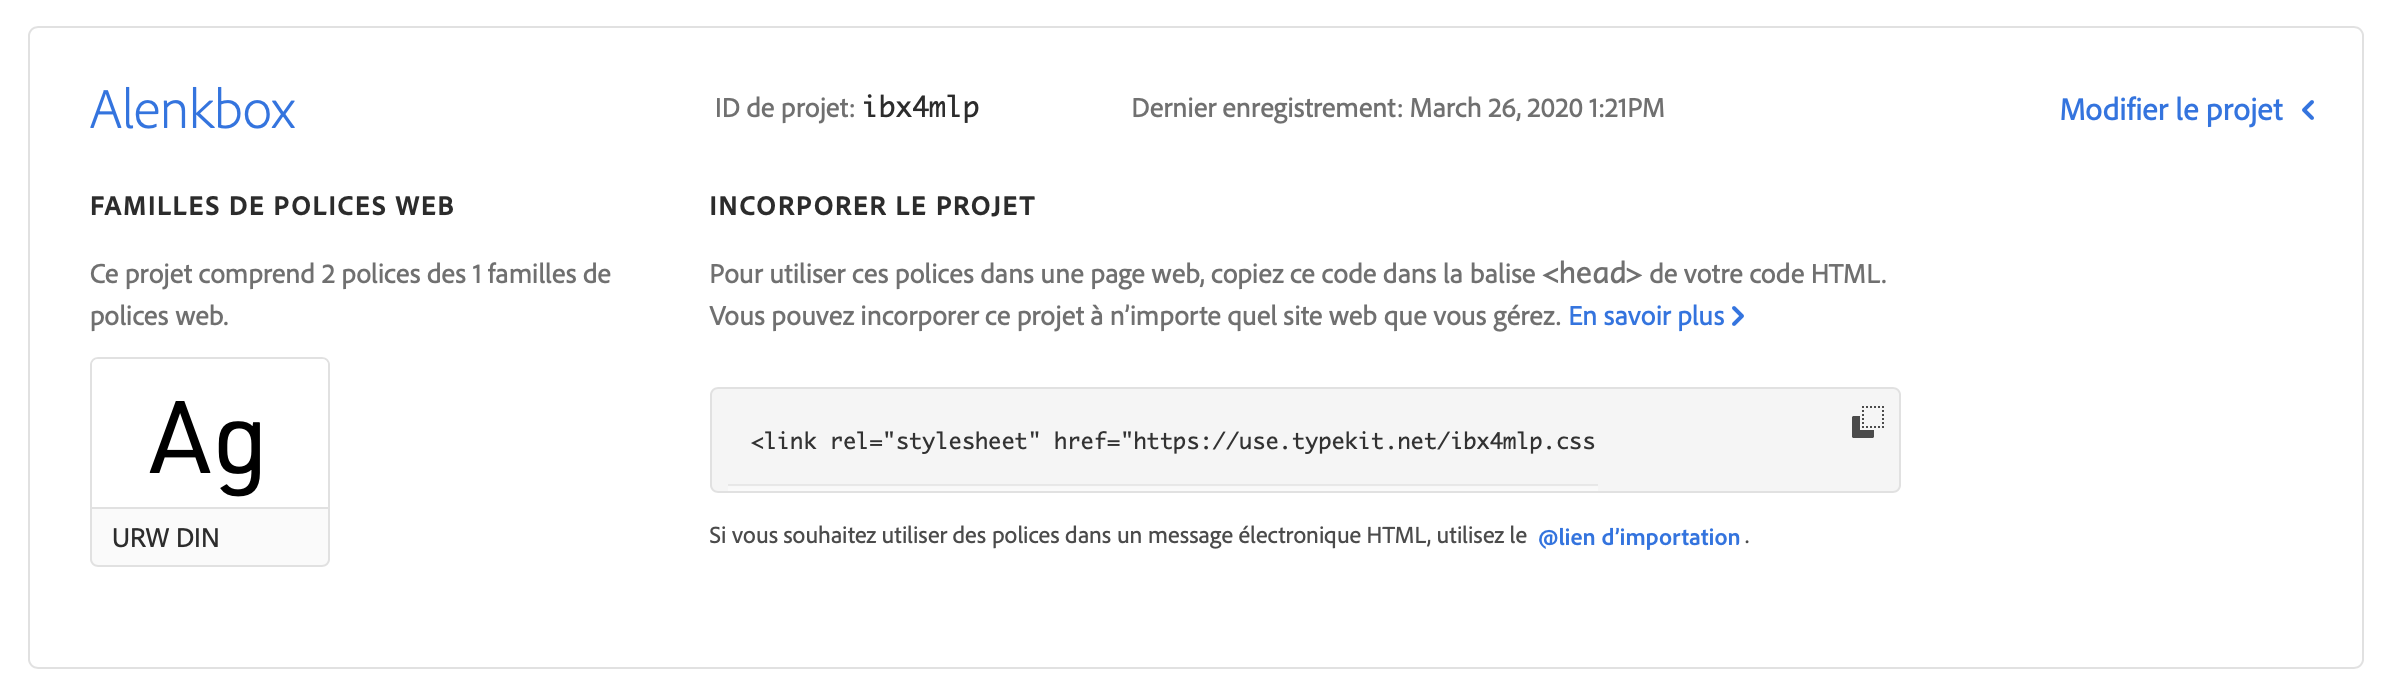Click the INCORPORER LE PROJET heading
The height and width of the screenshot is (688, 2396).
pyautogui.click(x=872, y=206)
